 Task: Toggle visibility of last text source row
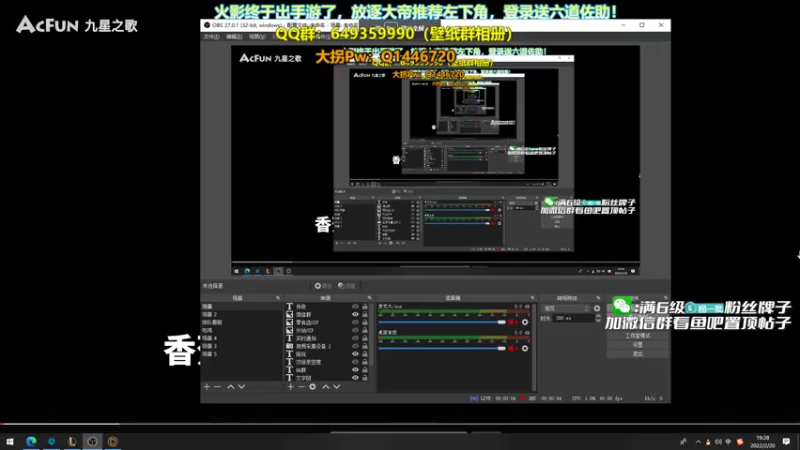355,378
